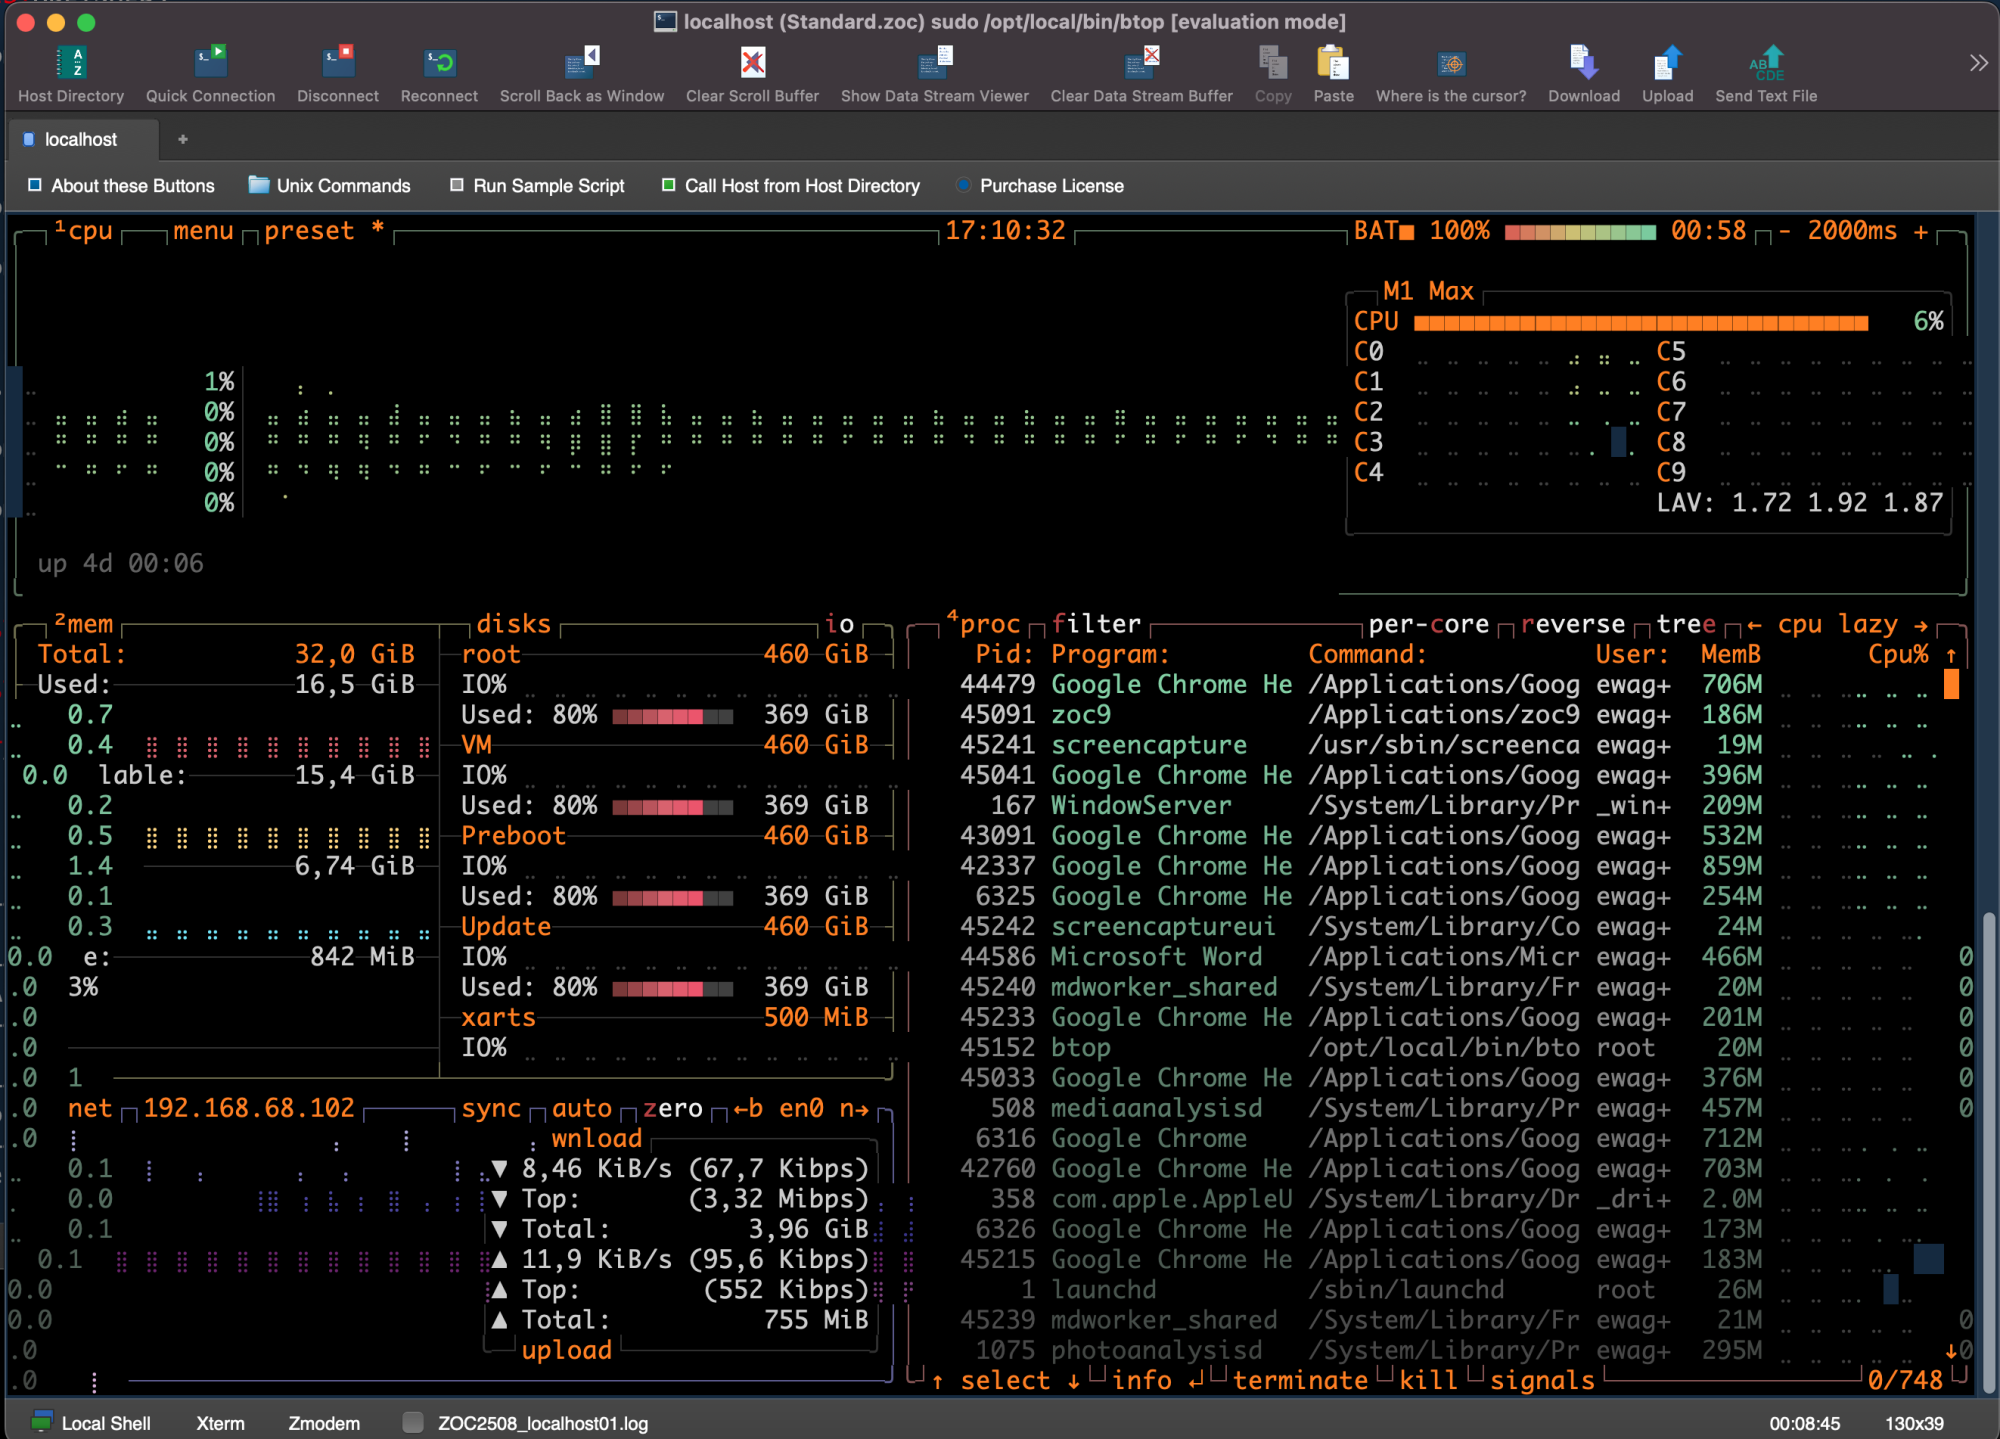Click signals in the proc footer

[1542, 1380]
